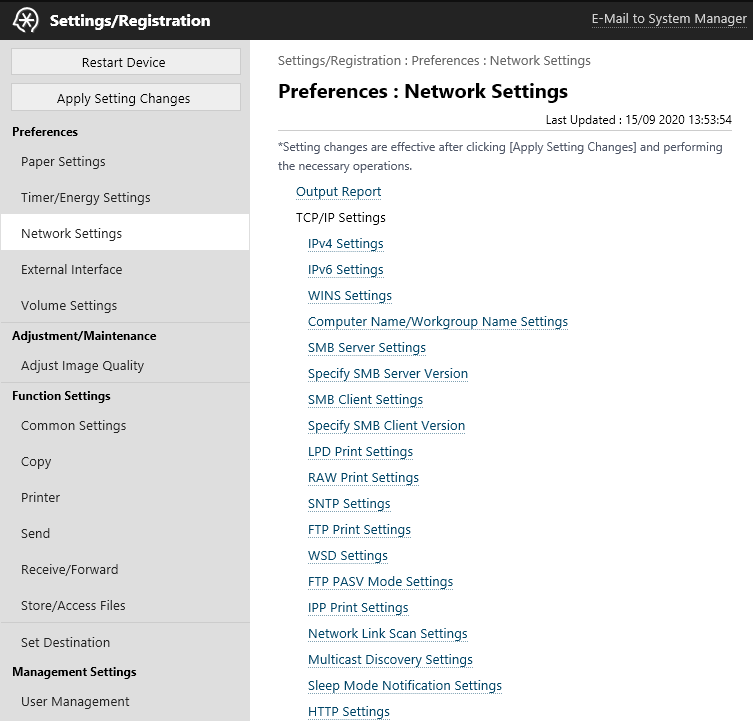Open FTP PASV Mode Settings link
This screenshot has width=753, height=721.
point(380,582)
